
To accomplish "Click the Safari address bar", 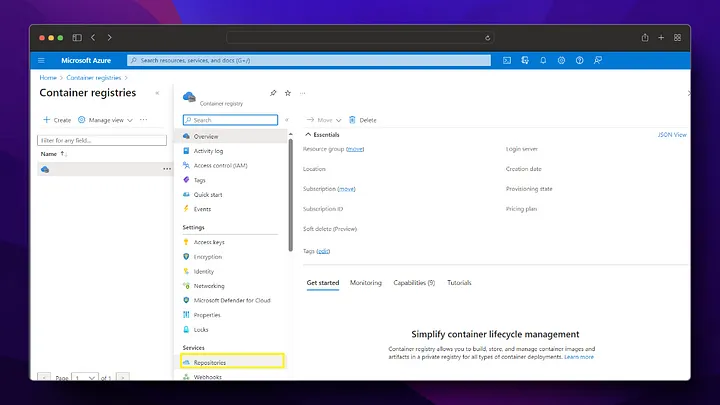I will pyautogui.click(x=360, y=38).
